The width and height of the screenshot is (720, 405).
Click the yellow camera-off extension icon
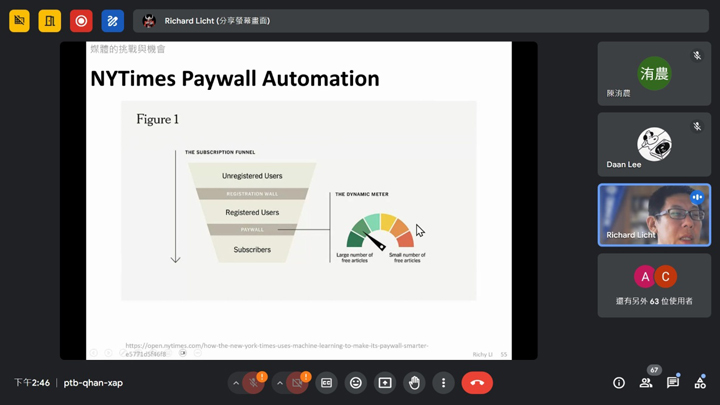pos(19,21)
